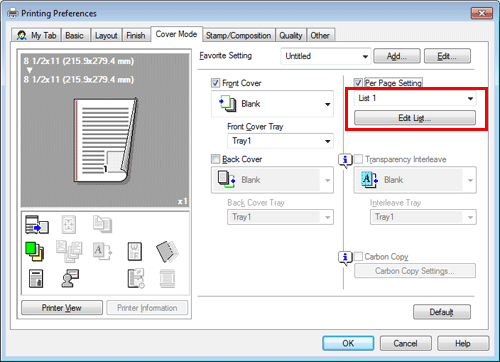This screenshot has height=362, width=500.
Task: Click the paper tray output icon
Action: [37, 225]
